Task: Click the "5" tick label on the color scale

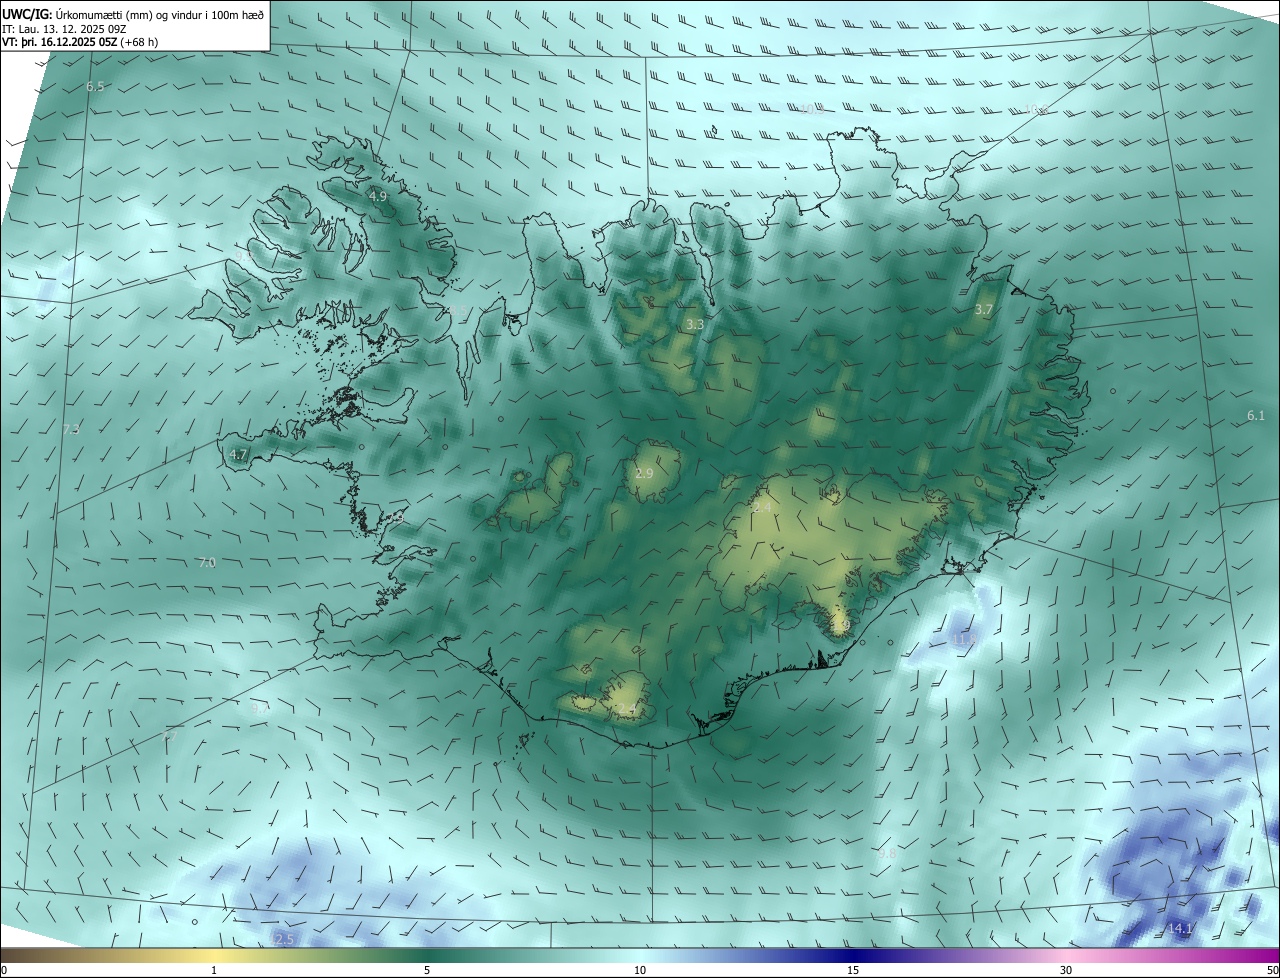Action: coord(427,970)
